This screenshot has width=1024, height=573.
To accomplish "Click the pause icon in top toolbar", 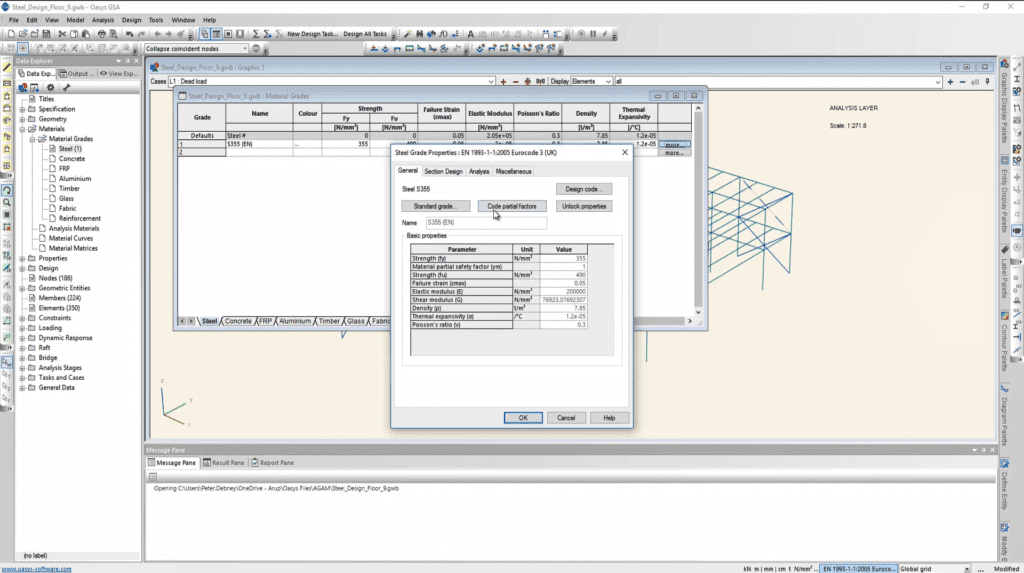I will (x=593, y=34).
